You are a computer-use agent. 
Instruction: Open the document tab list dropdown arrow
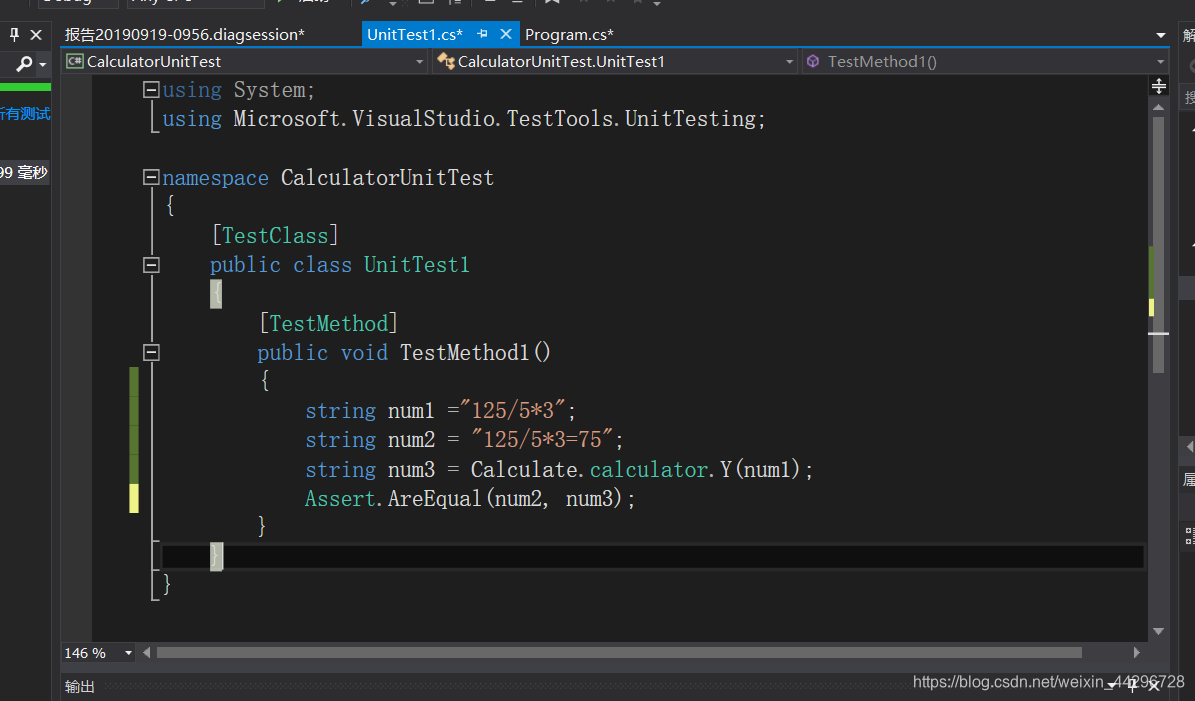1160,35
